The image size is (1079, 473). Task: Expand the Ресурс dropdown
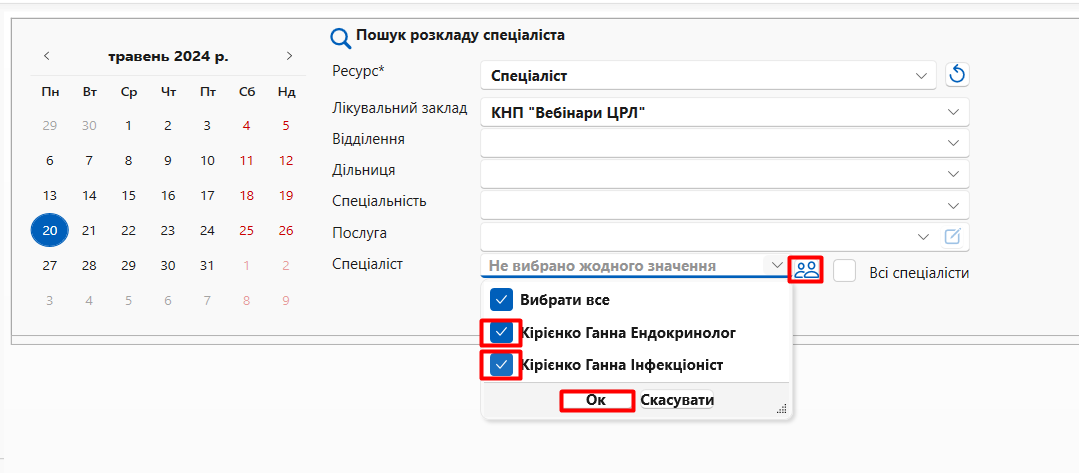(x=921, y=76)
